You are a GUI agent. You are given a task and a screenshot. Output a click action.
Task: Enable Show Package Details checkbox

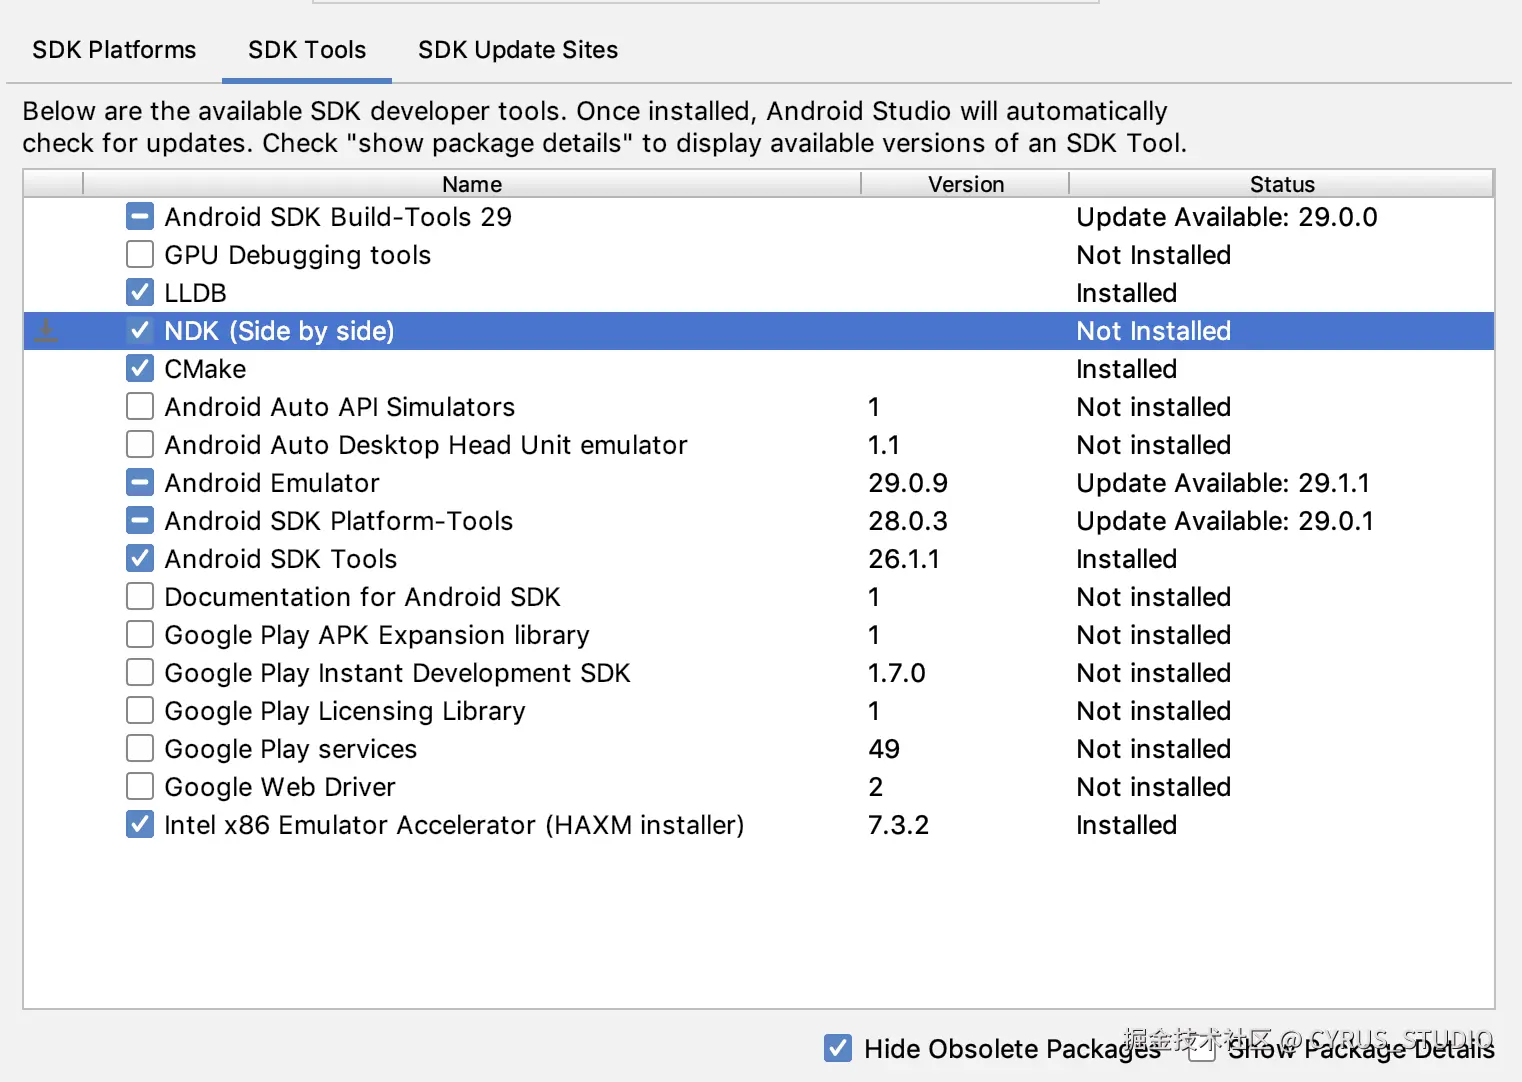(x=1202, y=1048)
